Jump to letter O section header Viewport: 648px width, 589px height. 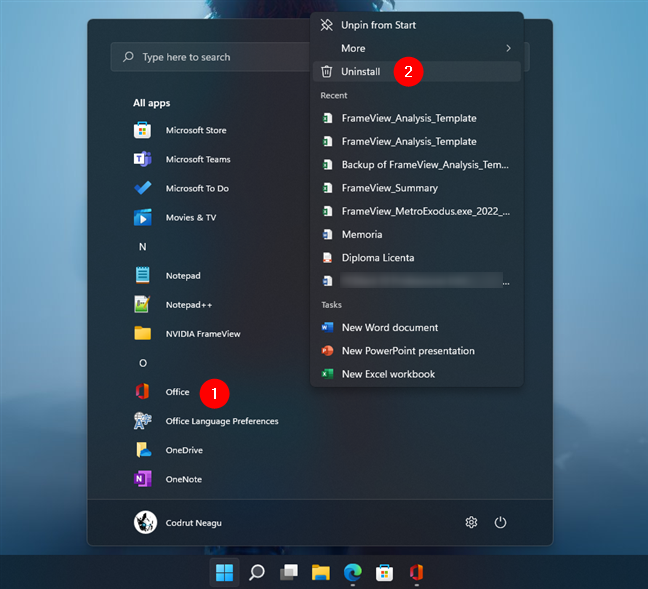click(143, 363)
